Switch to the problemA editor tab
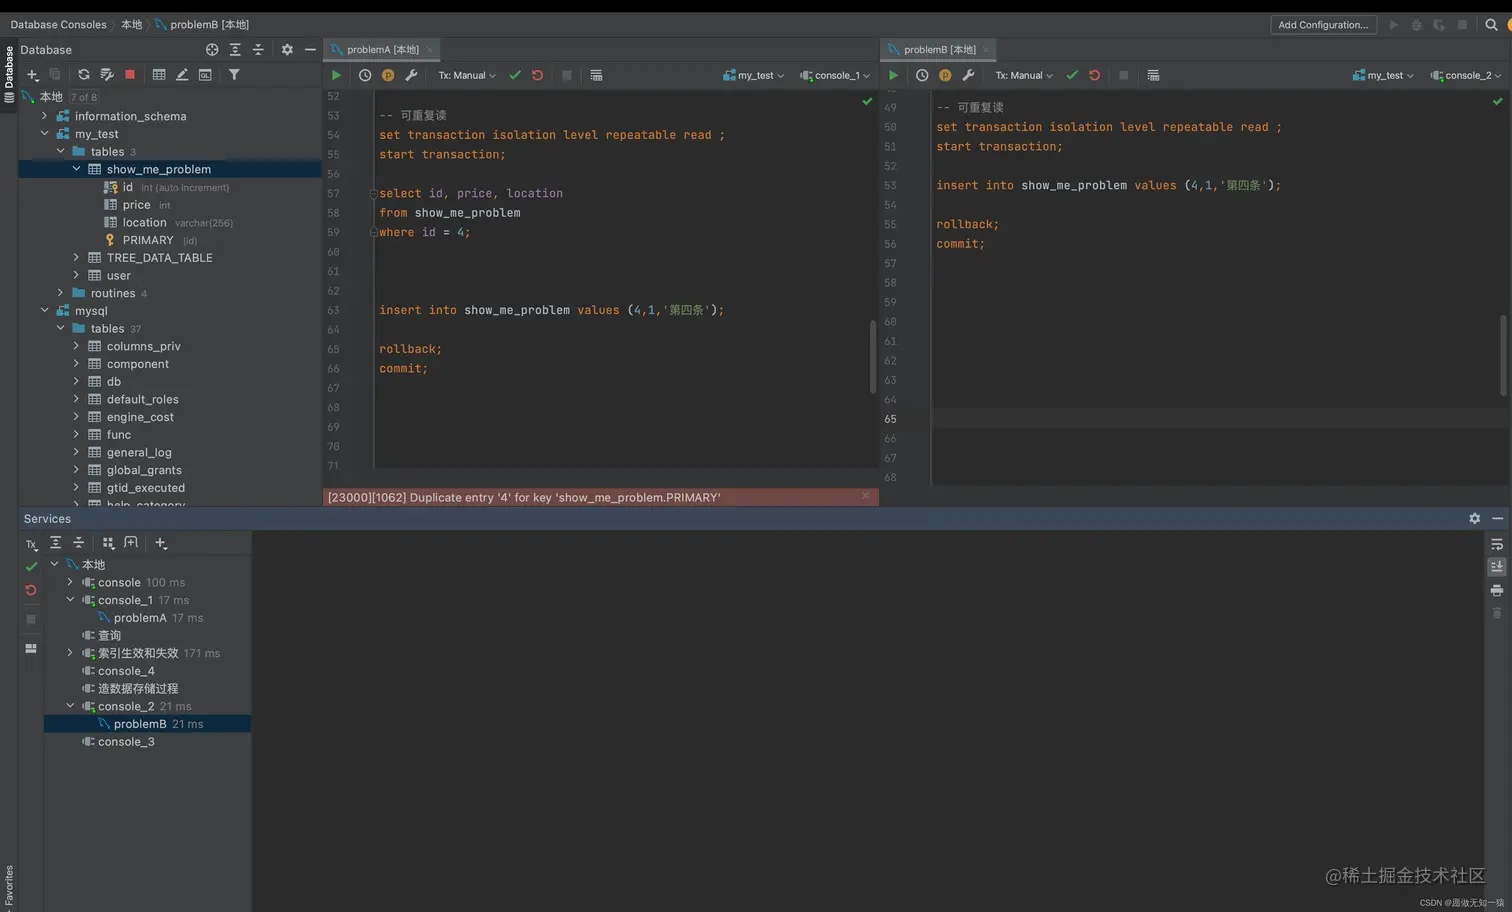The image size is (1512, 912). pos(382,49)
